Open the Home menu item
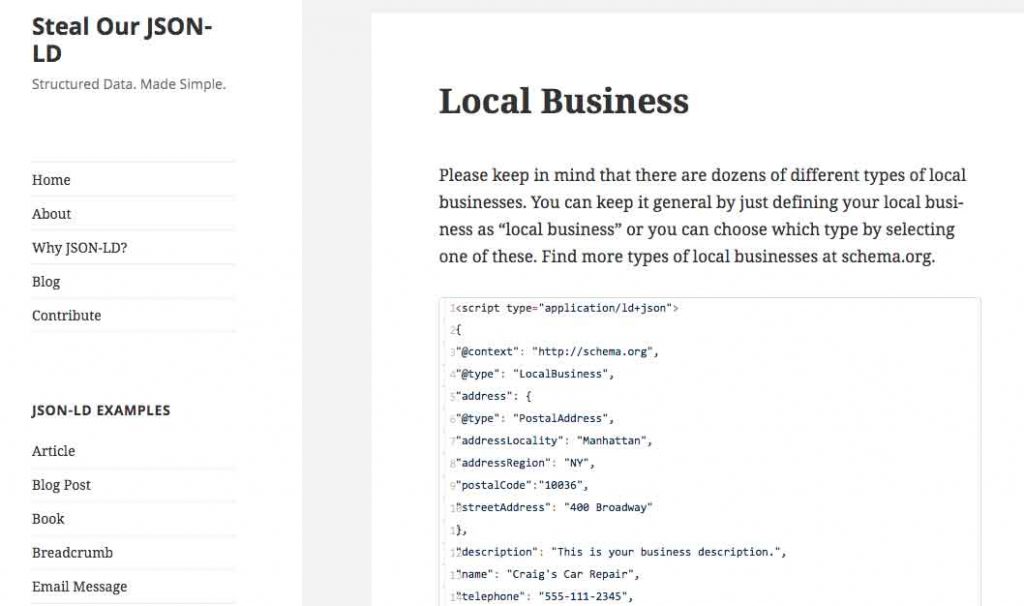 coord(51,180)
